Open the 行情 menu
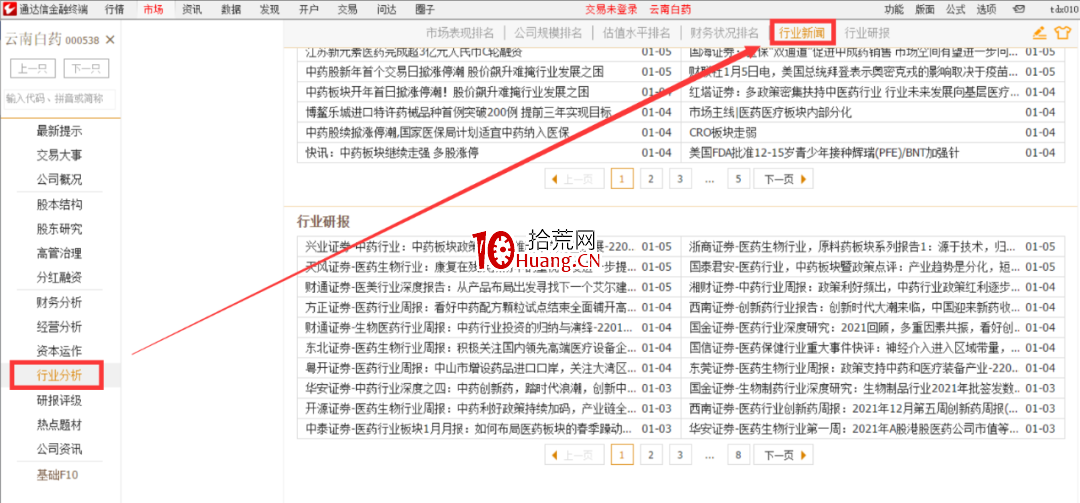1080x503 pixels. click(115, 10)
